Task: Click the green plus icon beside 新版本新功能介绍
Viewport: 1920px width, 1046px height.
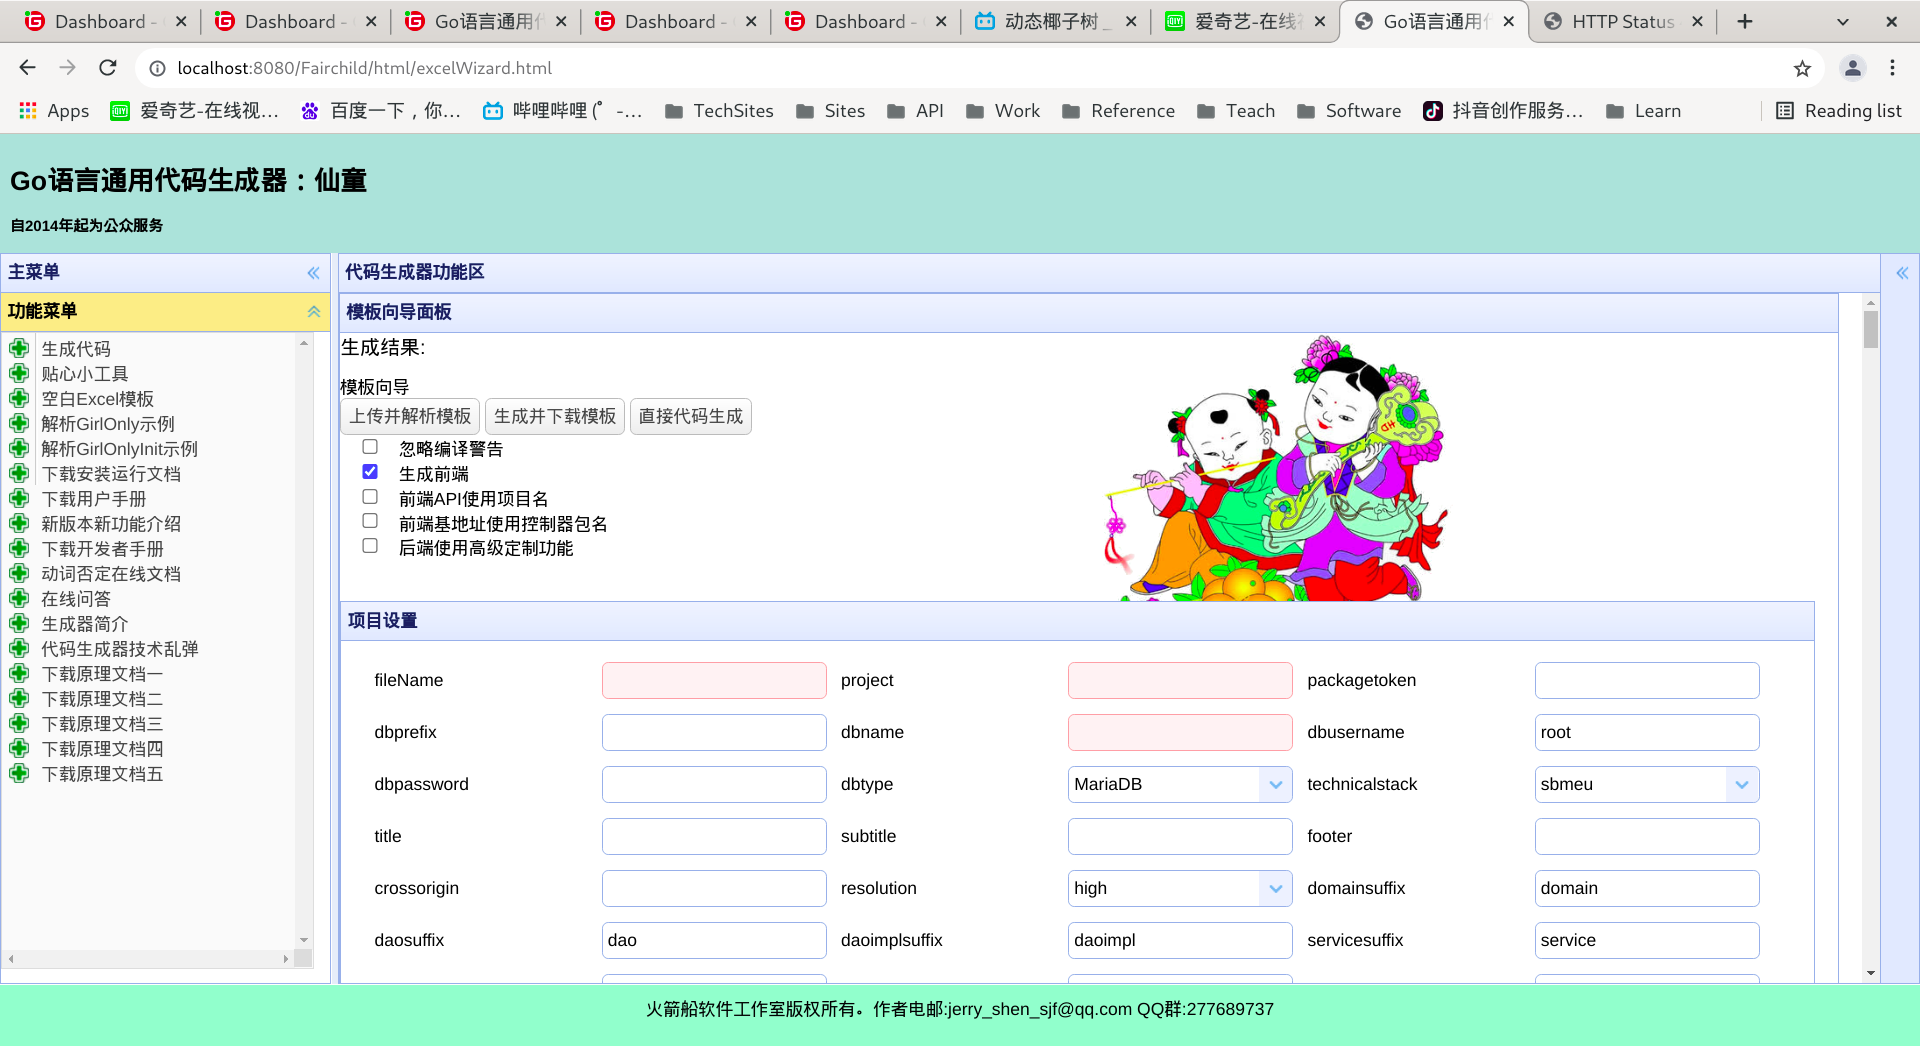Action: point(19,523)
